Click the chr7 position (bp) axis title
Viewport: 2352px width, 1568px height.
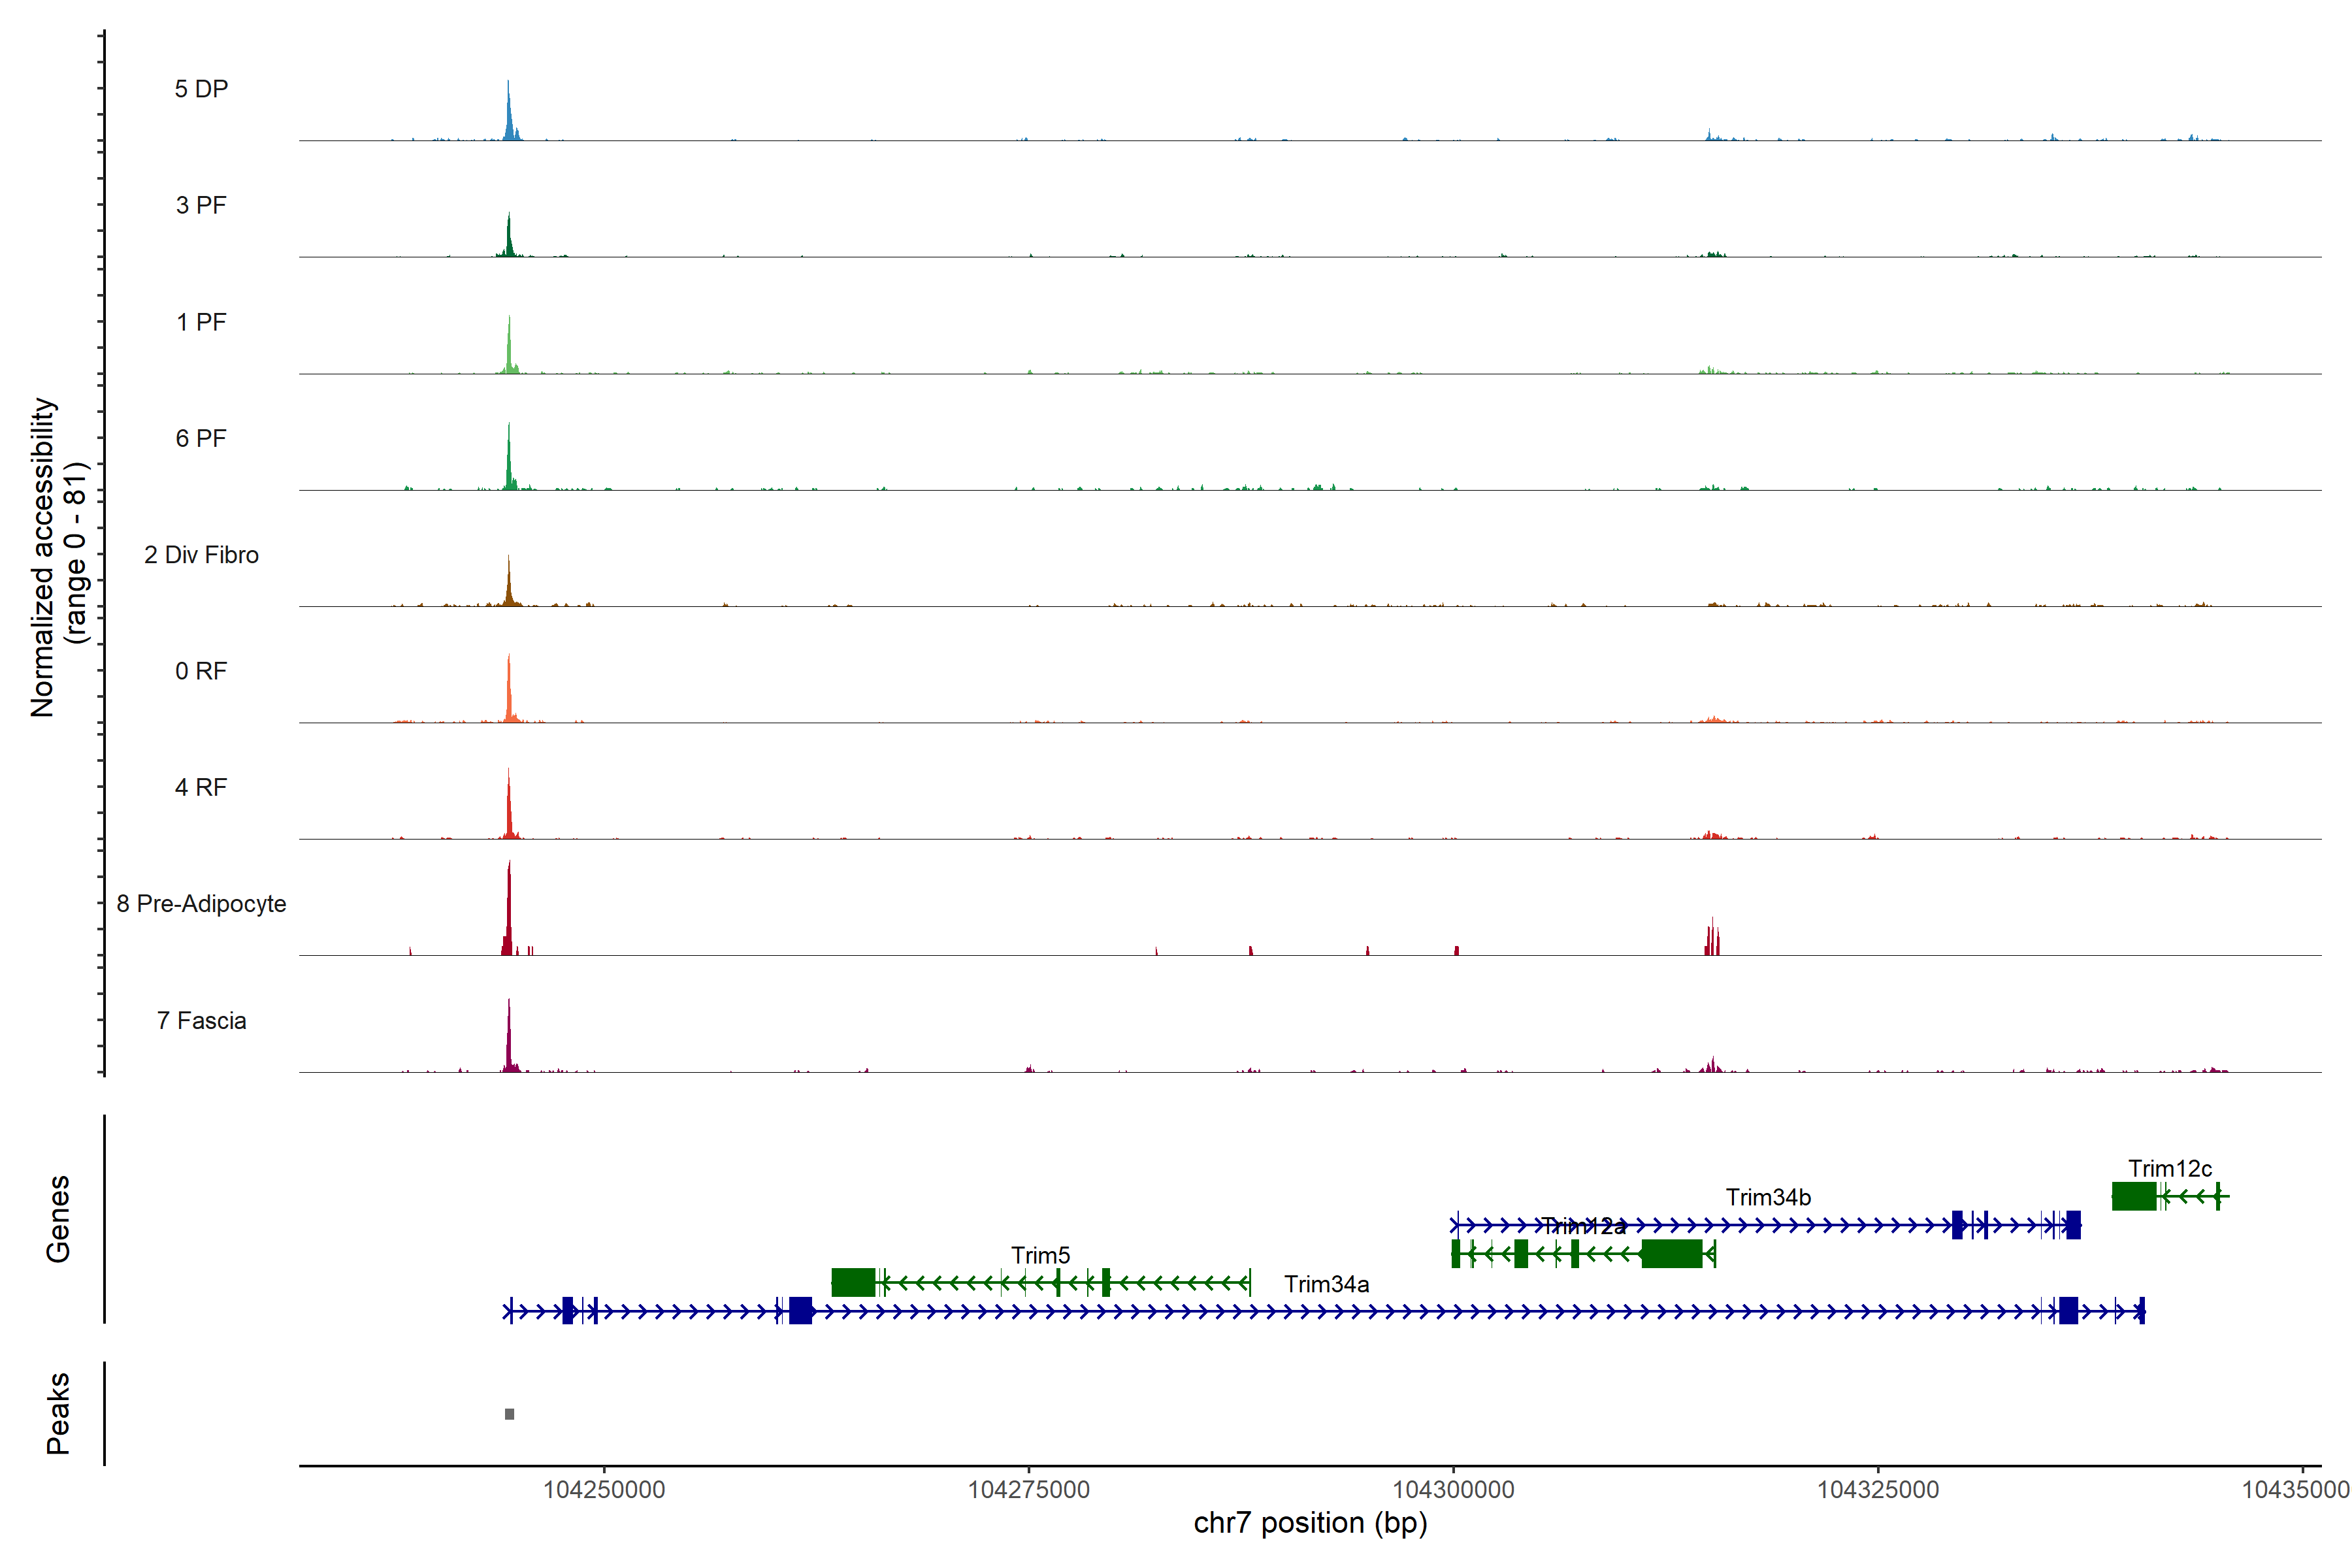pos(1310,1523)
